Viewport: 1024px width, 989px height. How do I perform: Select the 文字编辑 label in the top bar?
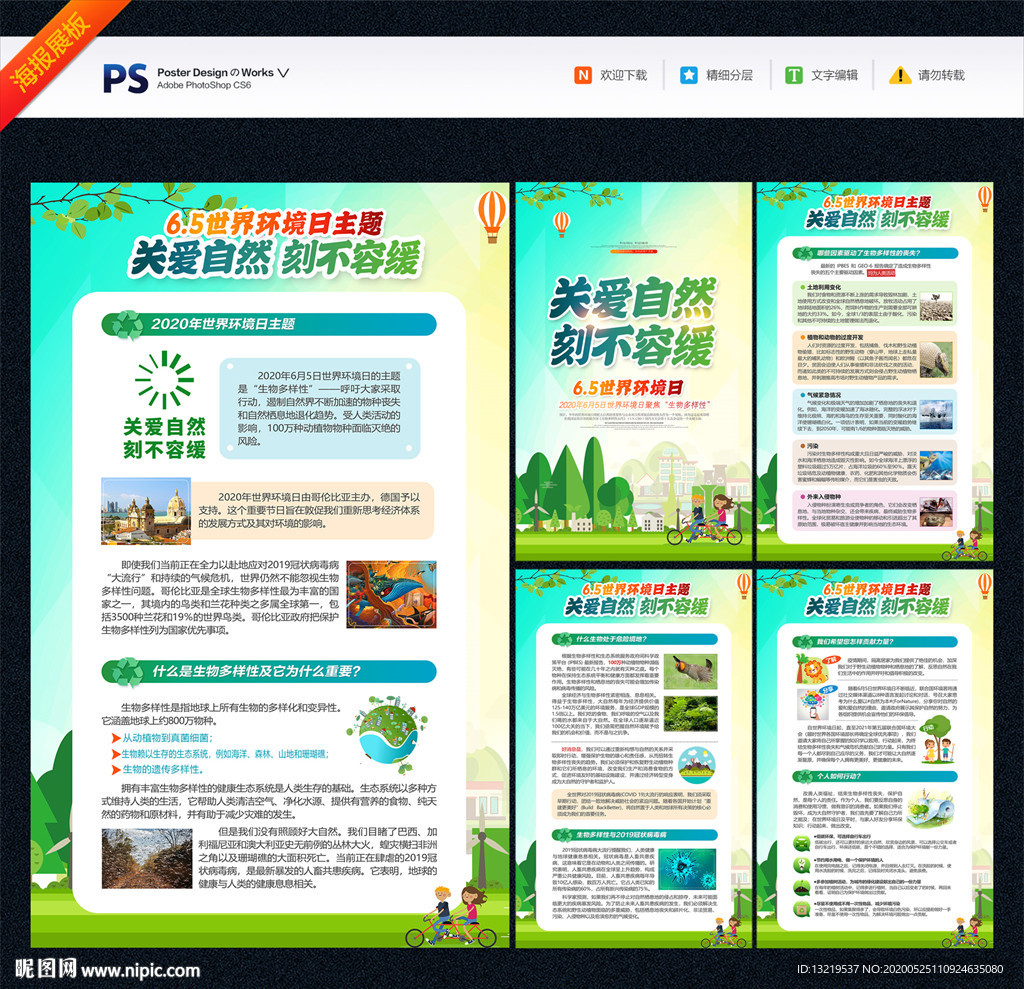click(x=834, y=75)
